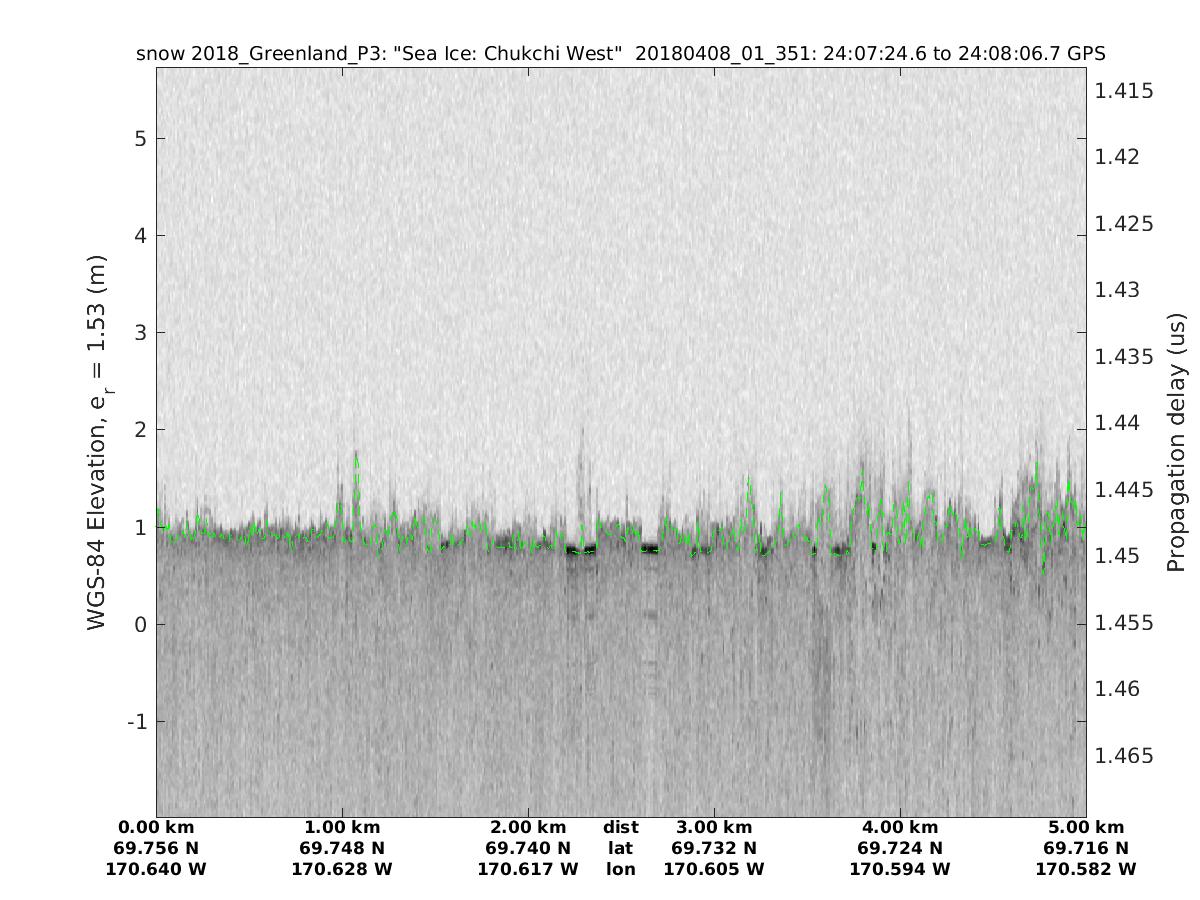1200x900 pixels.
Task: Select the 4.00 km distance tick label
Action: [x=900, y=828]
